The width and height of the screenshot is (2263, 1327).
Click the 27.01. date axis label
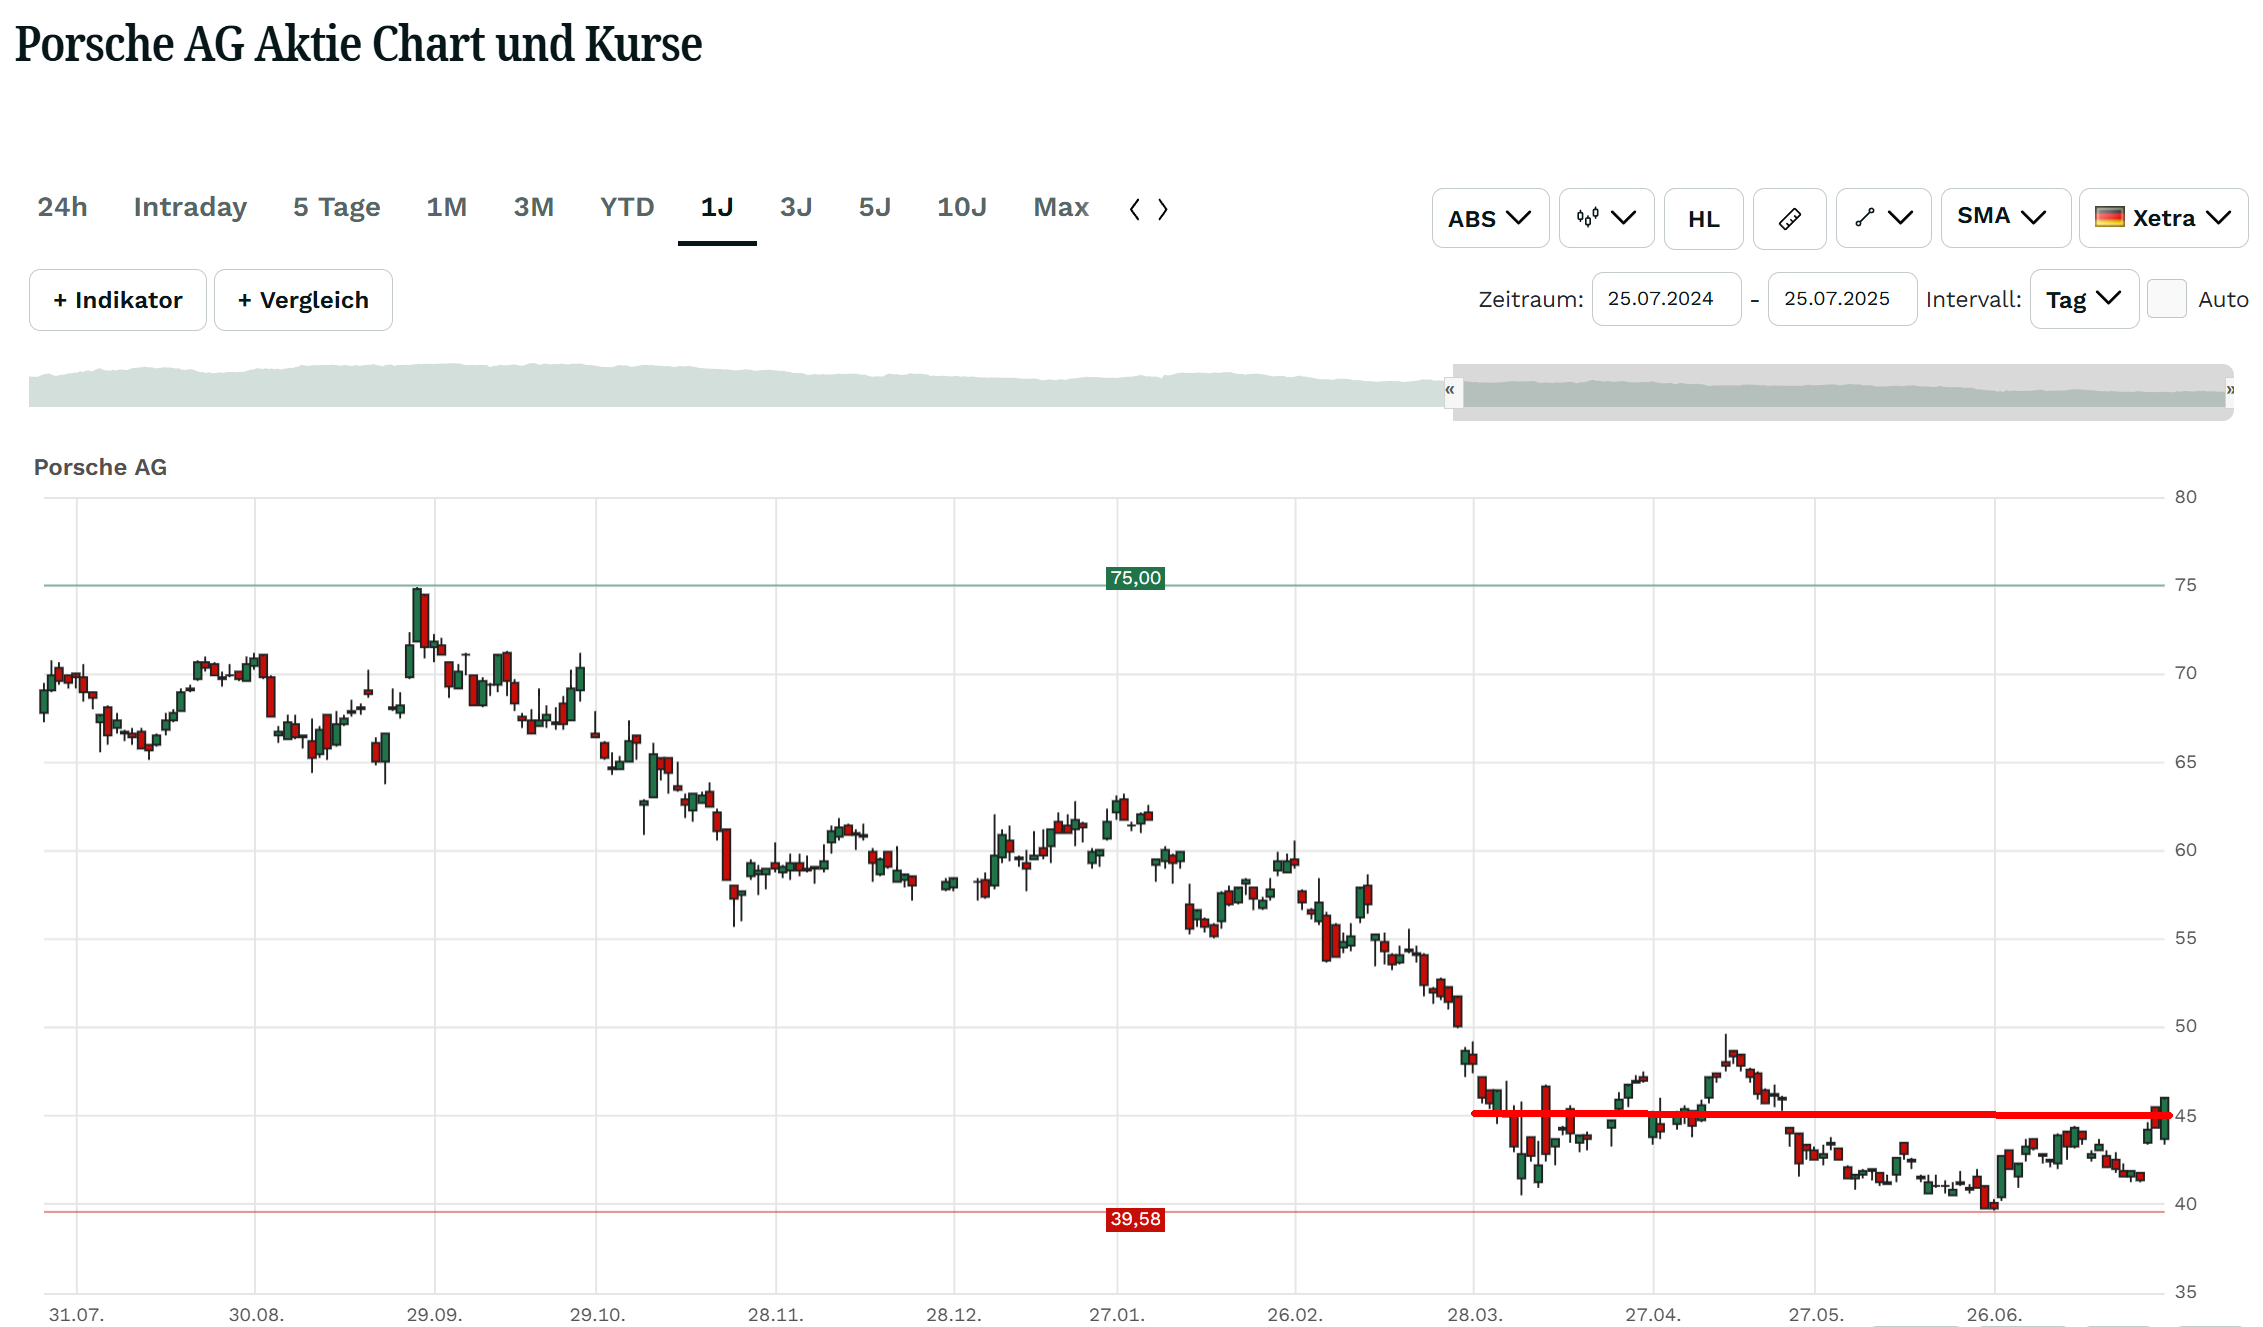point(1117,1314)
